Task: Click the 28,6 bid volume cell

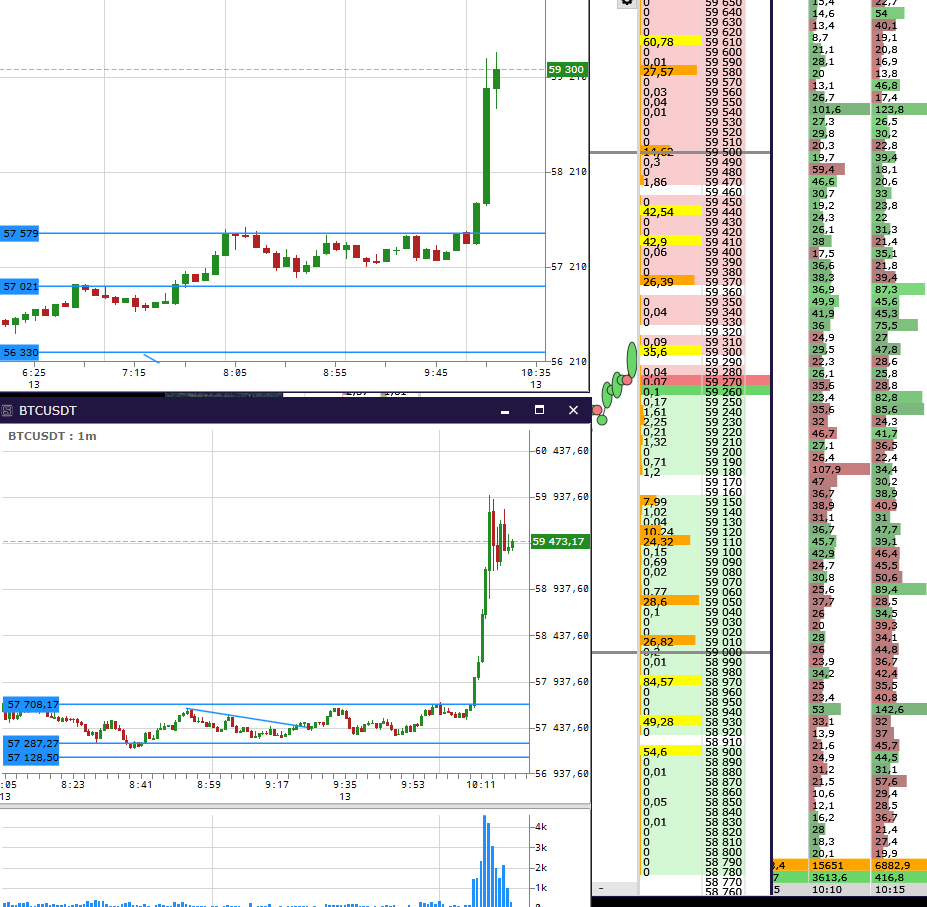Action: [670, 602]
